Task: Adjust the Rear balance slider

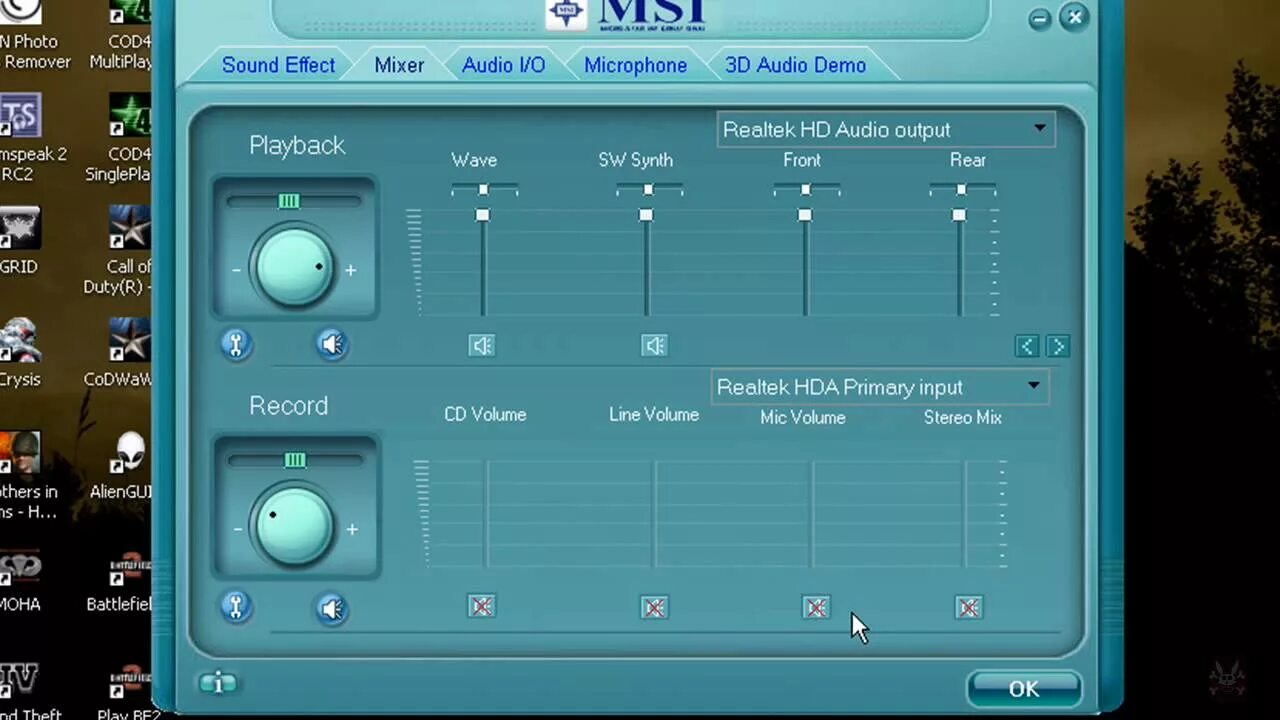Action: (962, 189)
